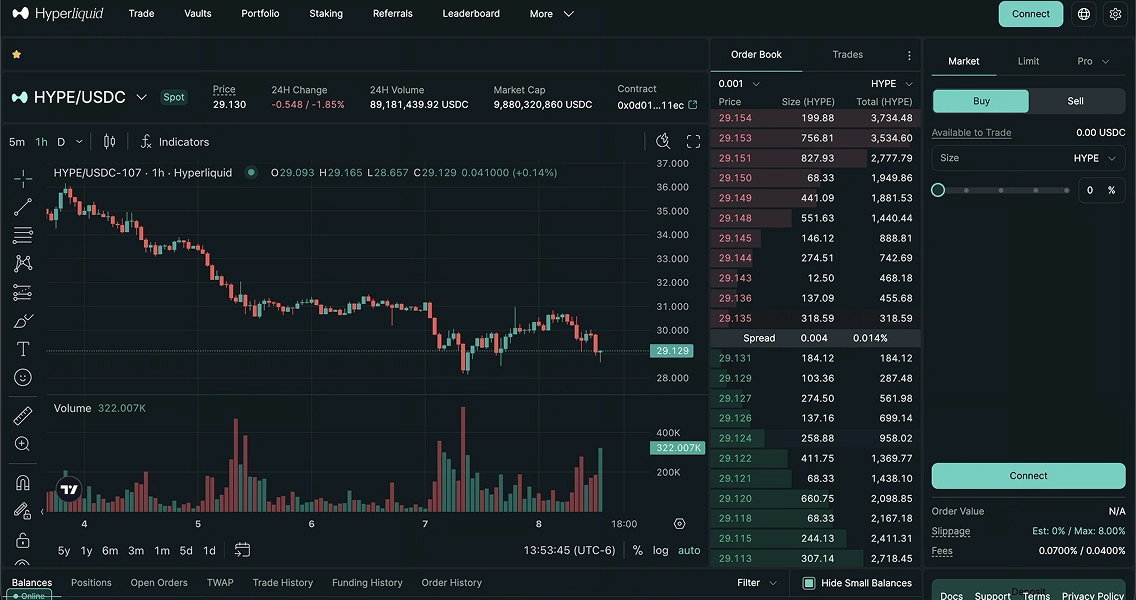Open the 0.001 price grouping dropdown
Screen dimensions: 1136x600
[x=739, y=84]
